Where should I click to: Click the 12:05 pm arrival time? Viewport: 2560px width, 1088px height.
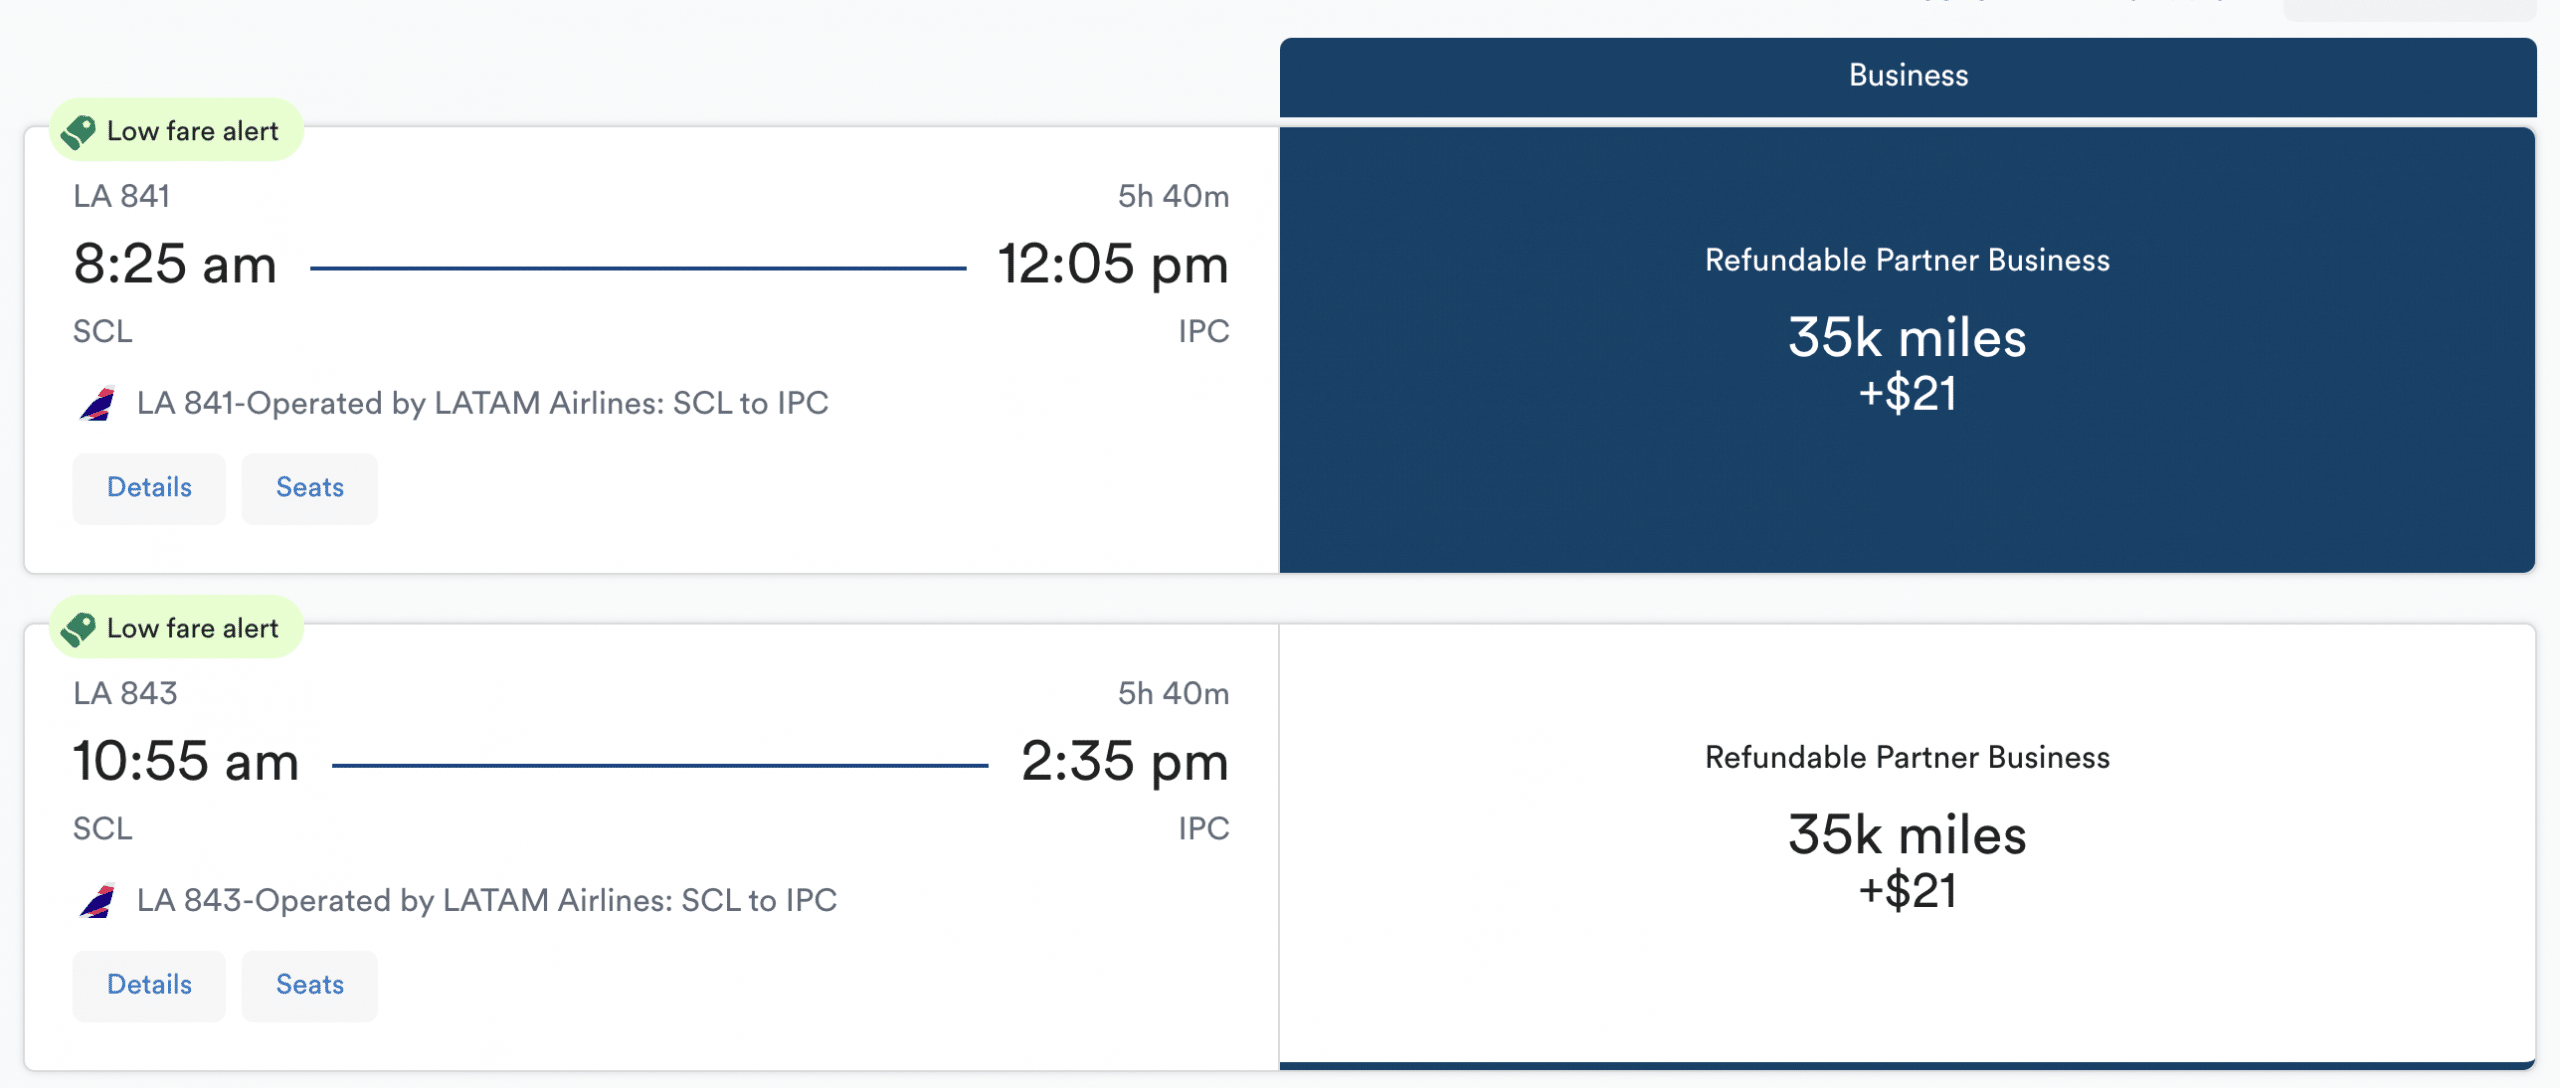pos(1112,265)
